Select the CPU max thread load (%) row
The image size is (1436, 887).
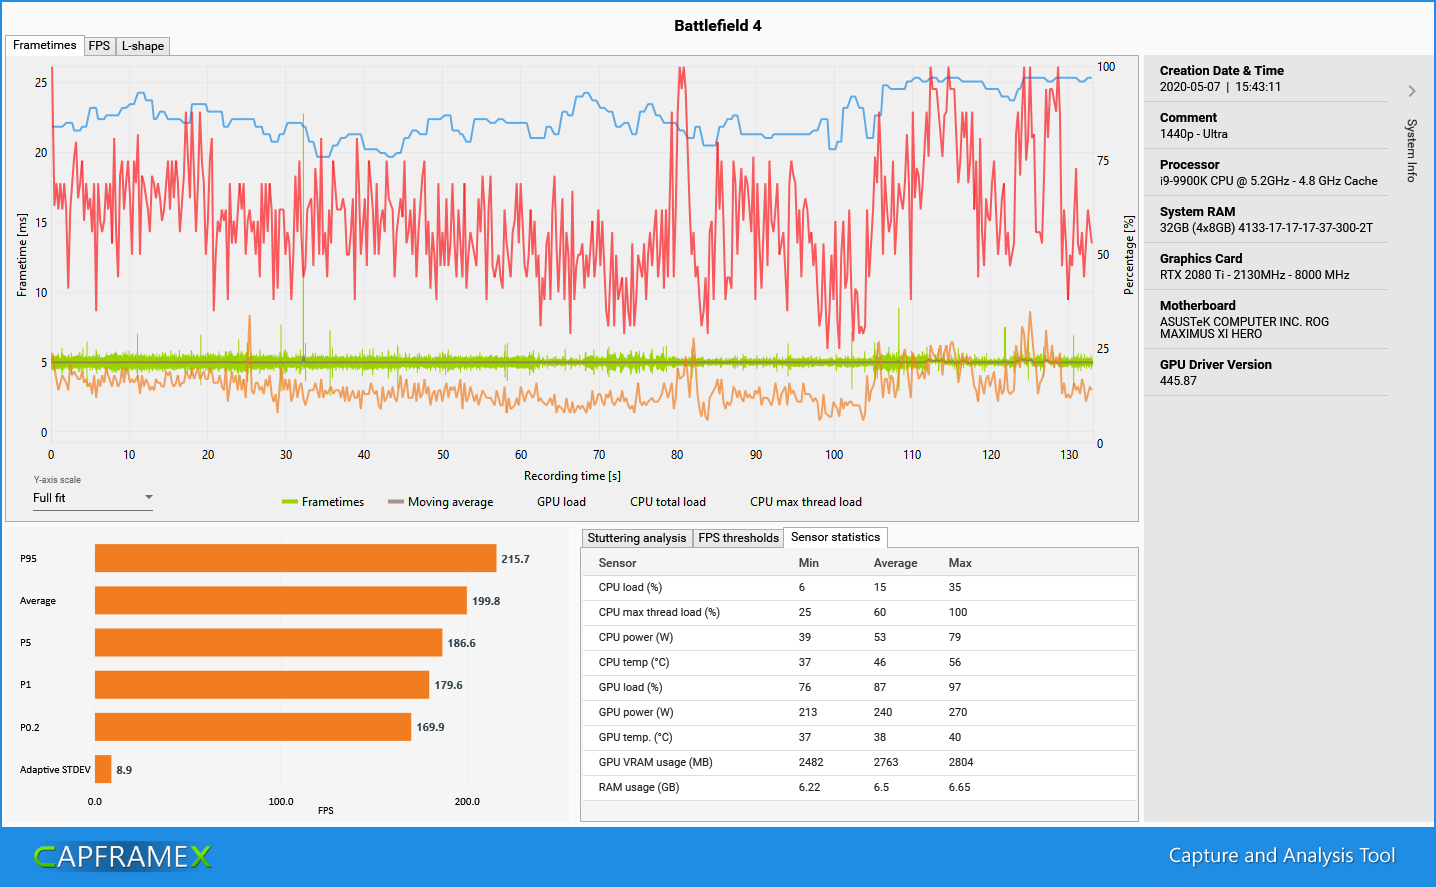coord(859,612)
